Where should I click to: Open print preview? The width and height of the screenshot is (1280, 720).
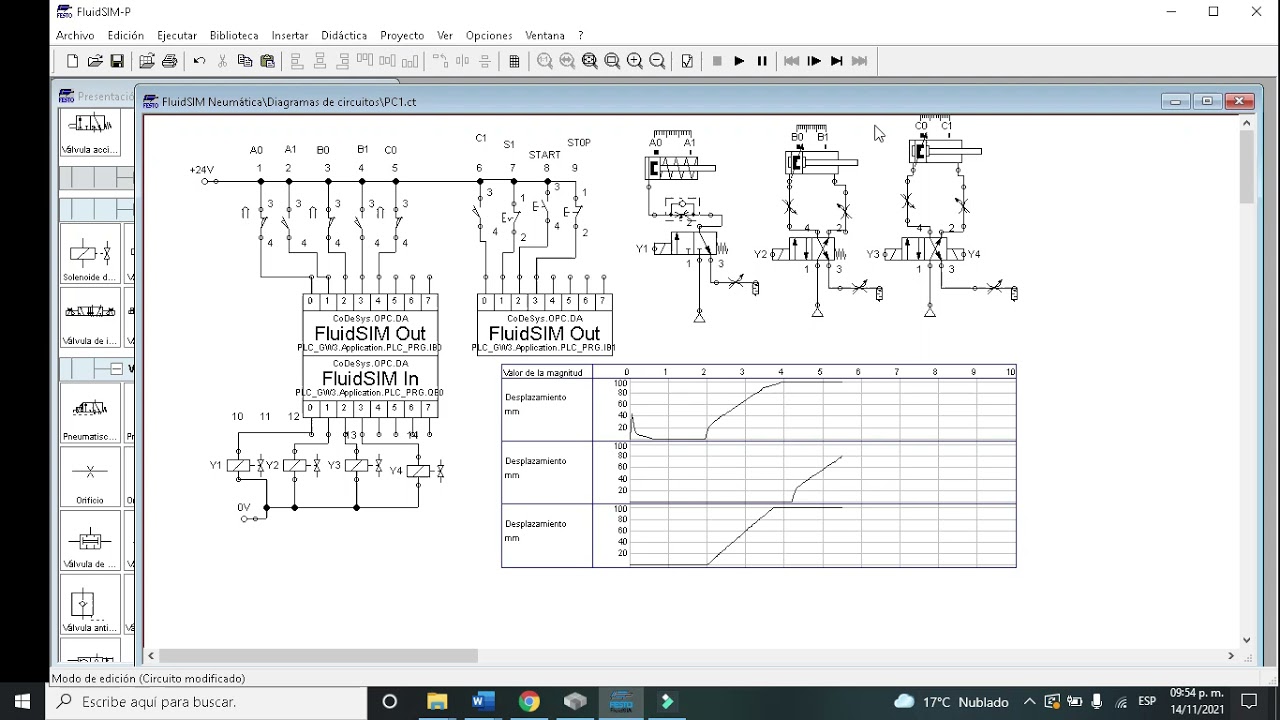(147, 61)
